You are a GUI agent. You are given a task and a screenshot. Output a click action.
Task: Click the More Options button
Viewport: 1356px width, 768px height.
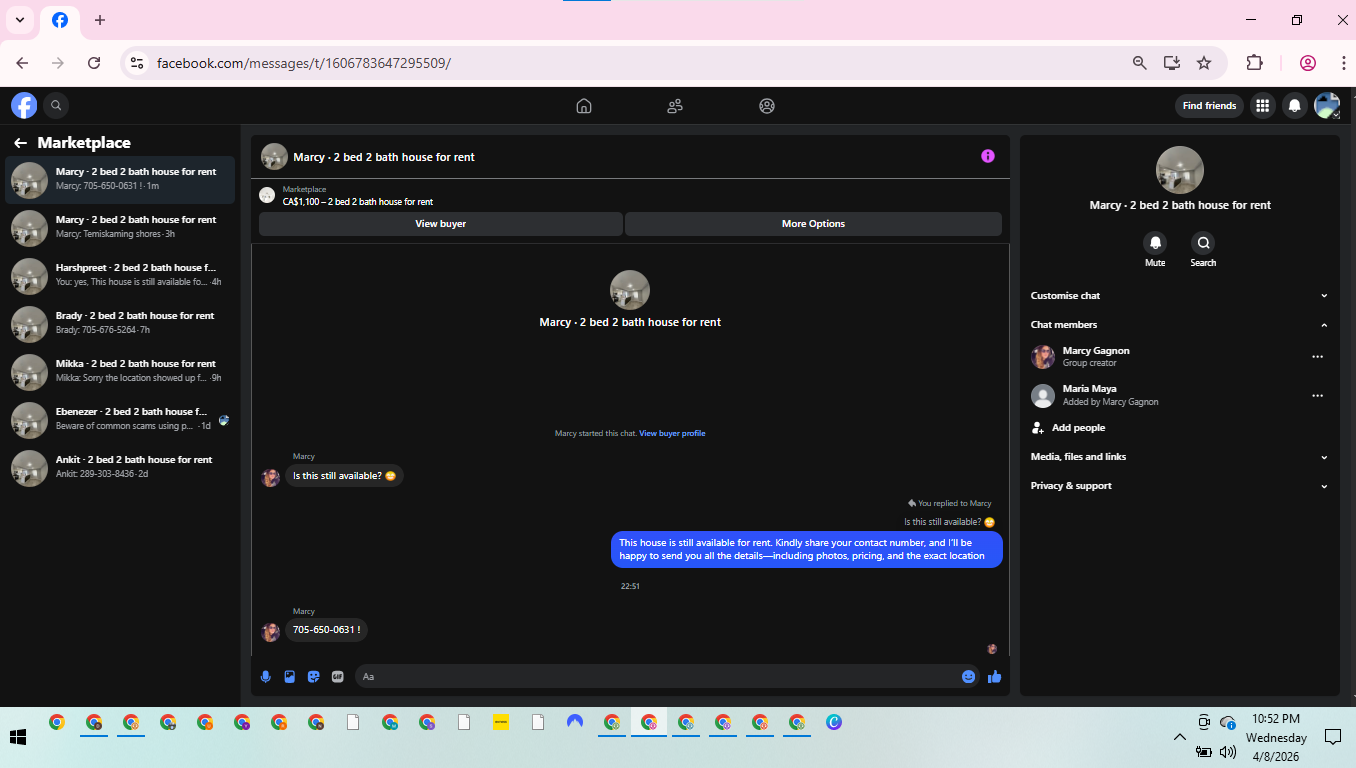(813, 224)
